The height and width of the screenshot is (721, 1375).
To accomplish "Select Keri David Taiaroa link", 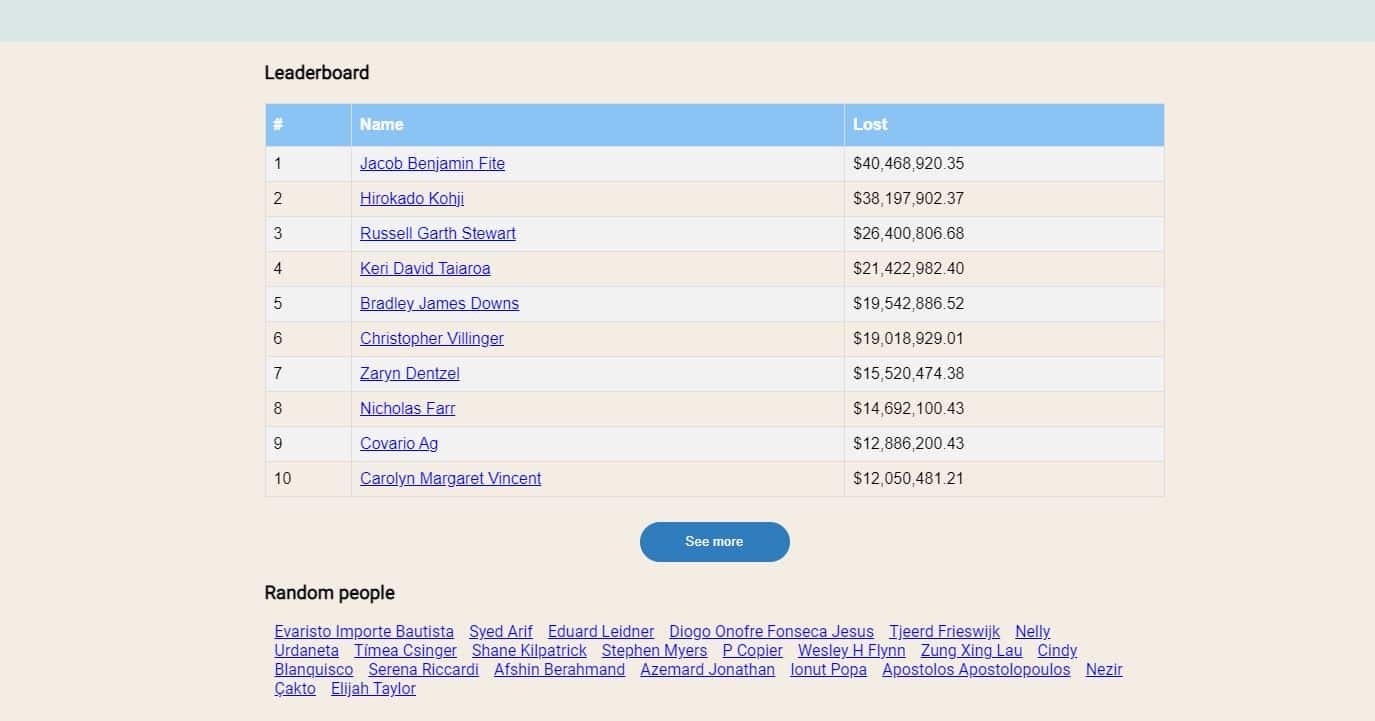I will (x=425, y=268).
